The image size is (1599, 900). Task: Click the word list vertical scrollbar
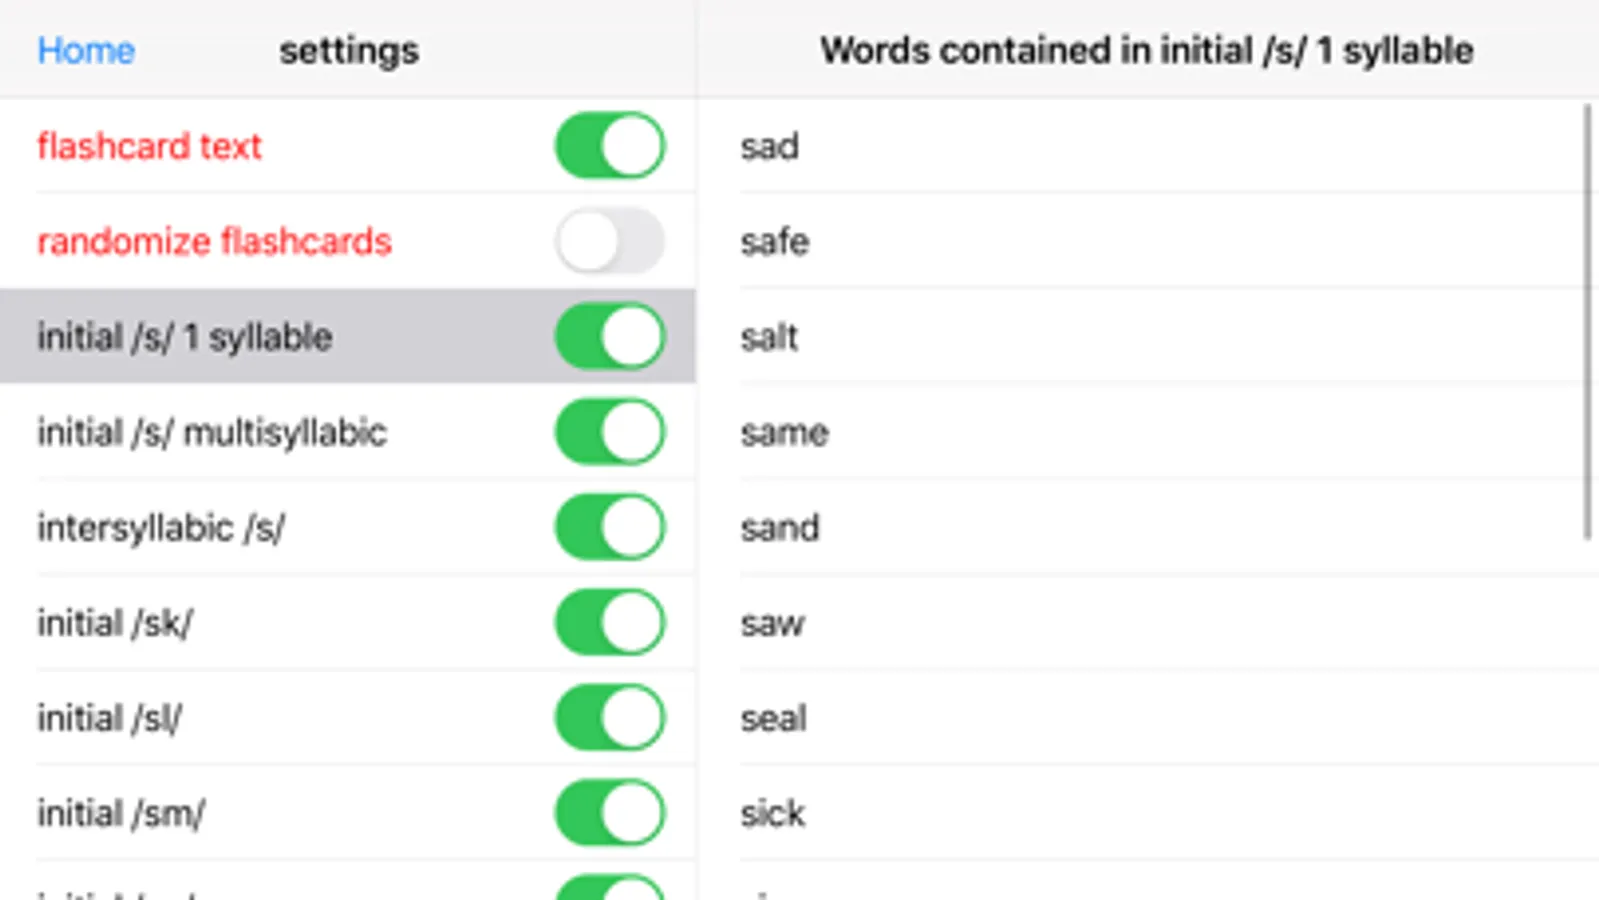(x=1587, y=320)
